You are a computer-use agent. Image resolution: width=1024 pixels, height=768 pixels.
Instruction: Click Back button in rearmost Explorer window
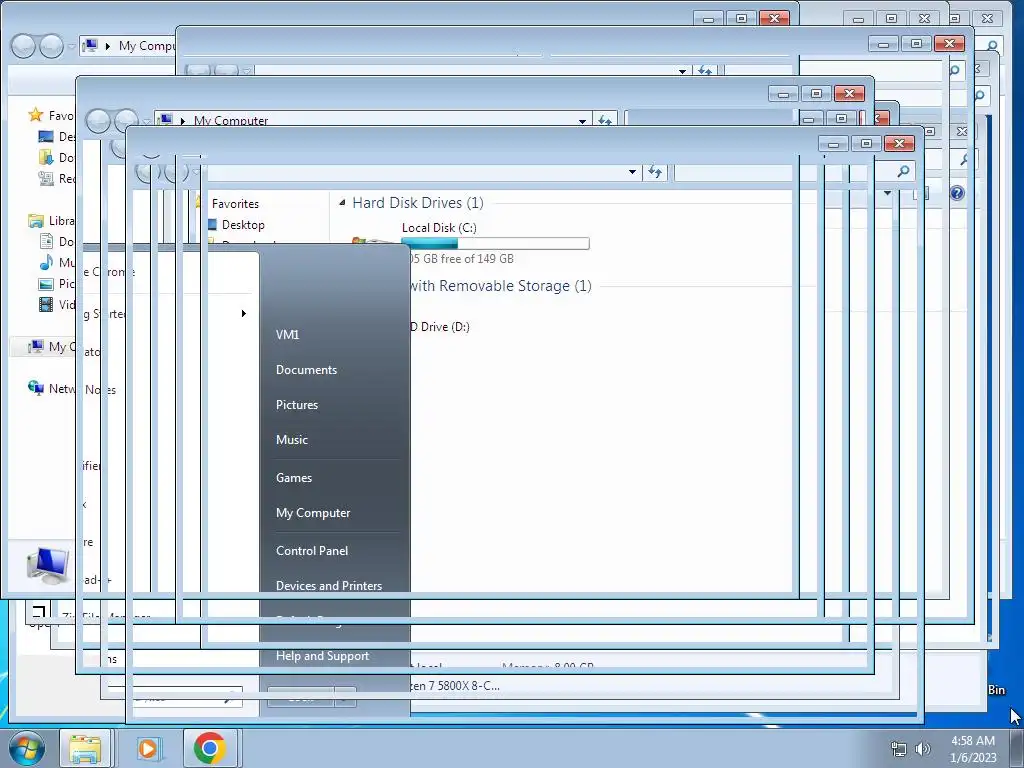(x=23, y=46)
